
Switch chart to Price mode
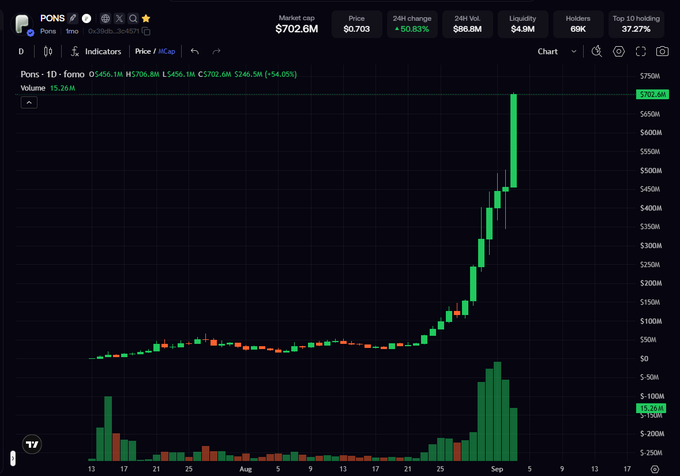click(143, 51)
